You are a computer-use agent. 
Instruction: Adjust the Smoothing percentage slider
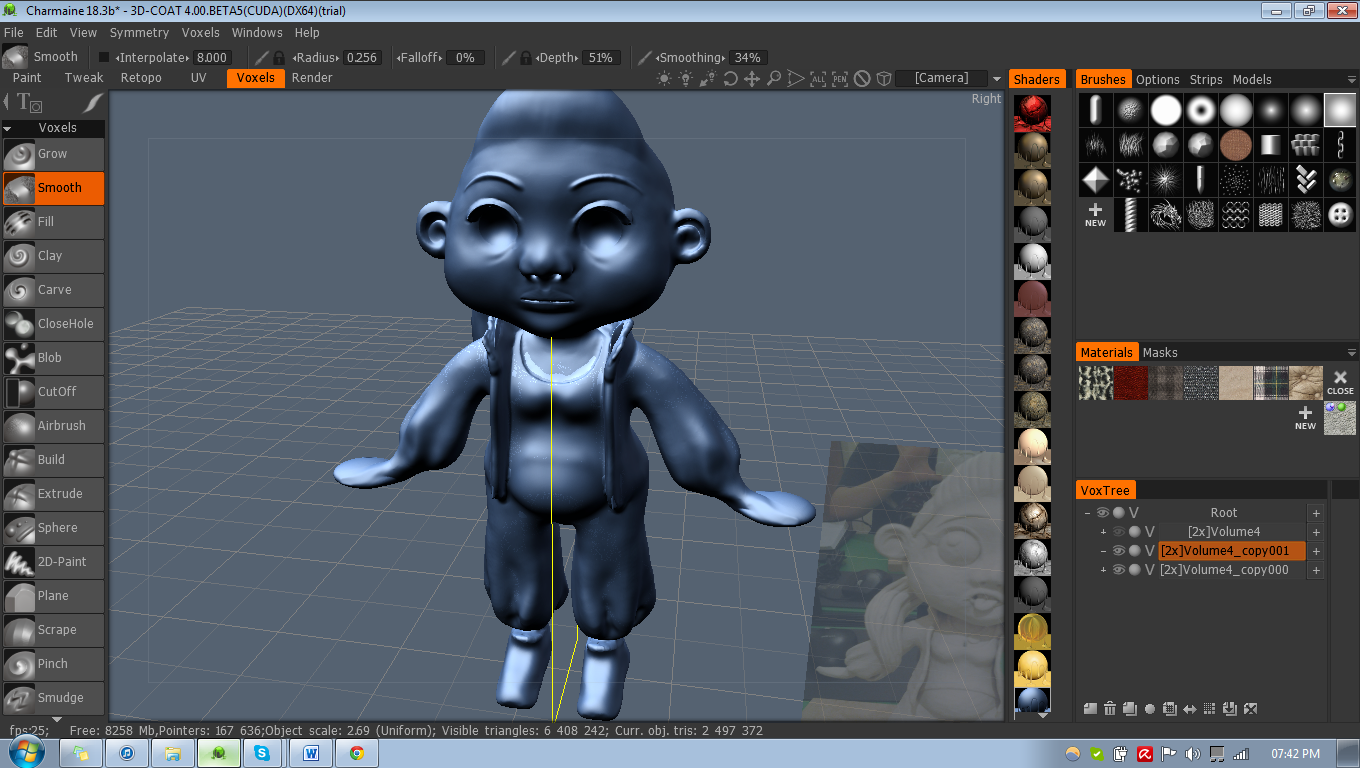click(x=748, y=58)
